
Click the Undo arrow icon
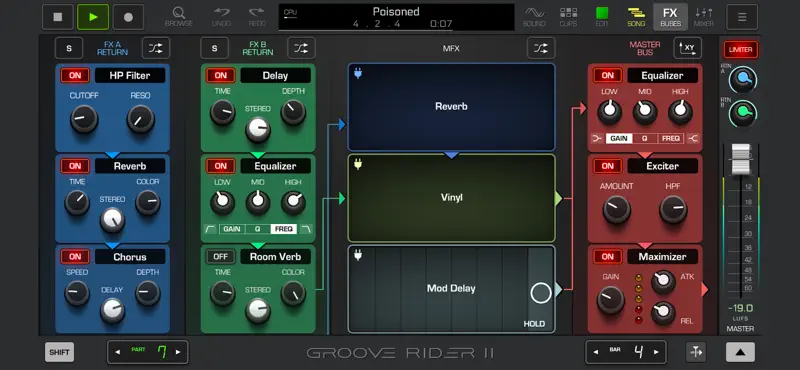point(221,17)
